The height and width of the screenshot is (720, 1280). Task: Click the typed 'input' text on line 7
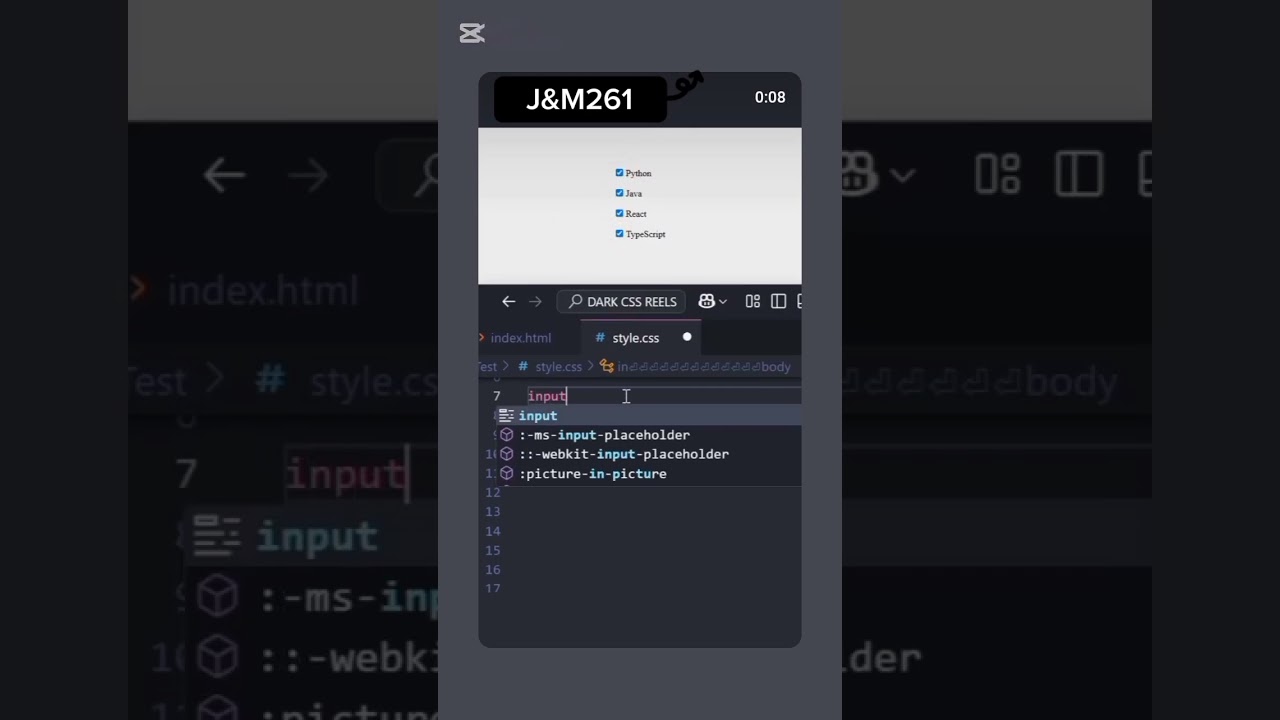click(547, 396)
